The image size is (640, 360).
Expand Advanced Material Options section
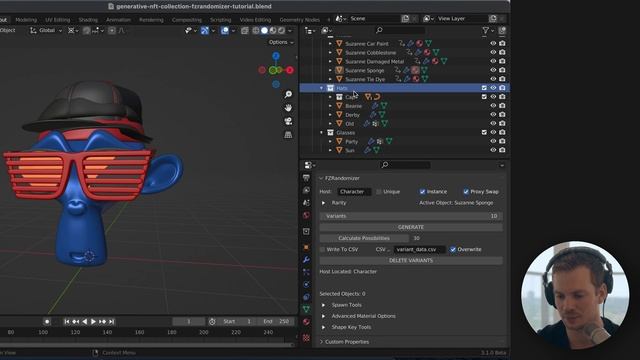(x=323, y=316)
